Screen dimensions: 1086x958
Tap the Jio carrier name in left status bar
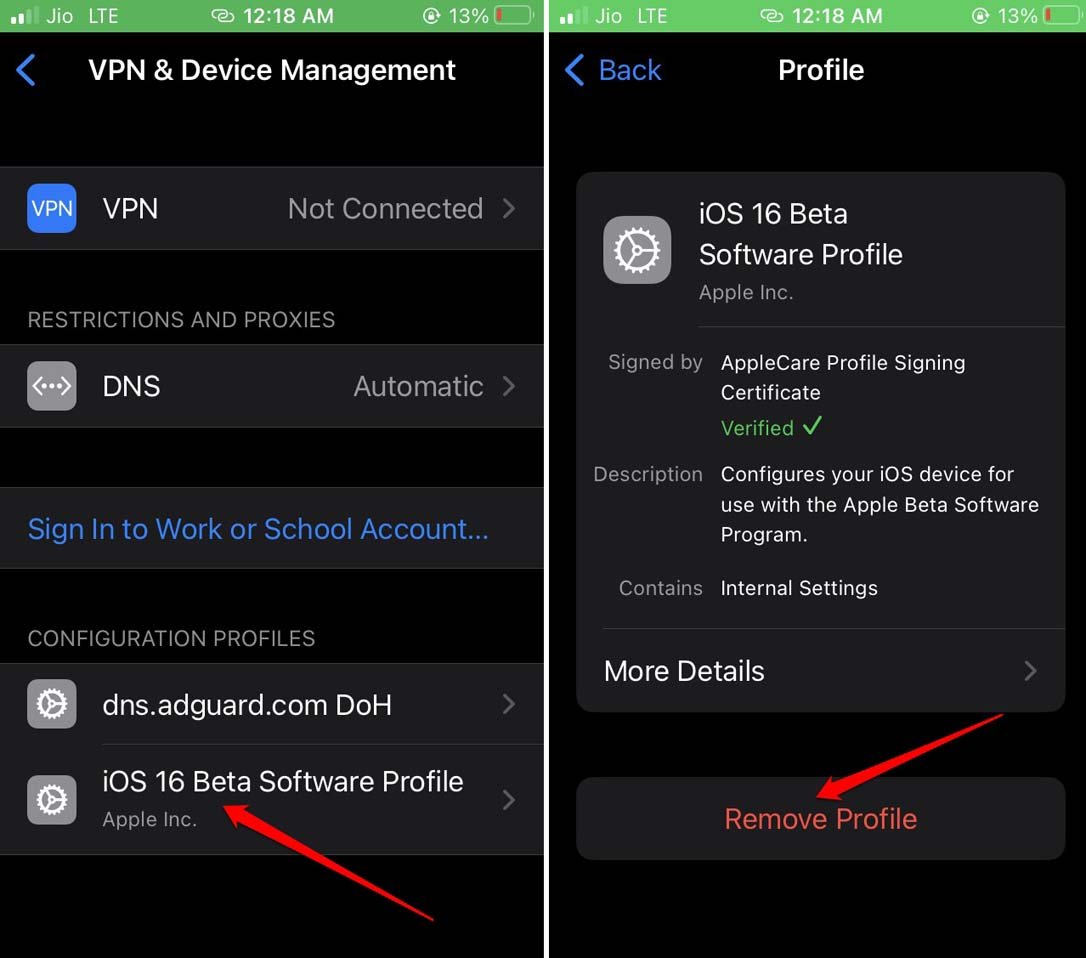point(60,15)
